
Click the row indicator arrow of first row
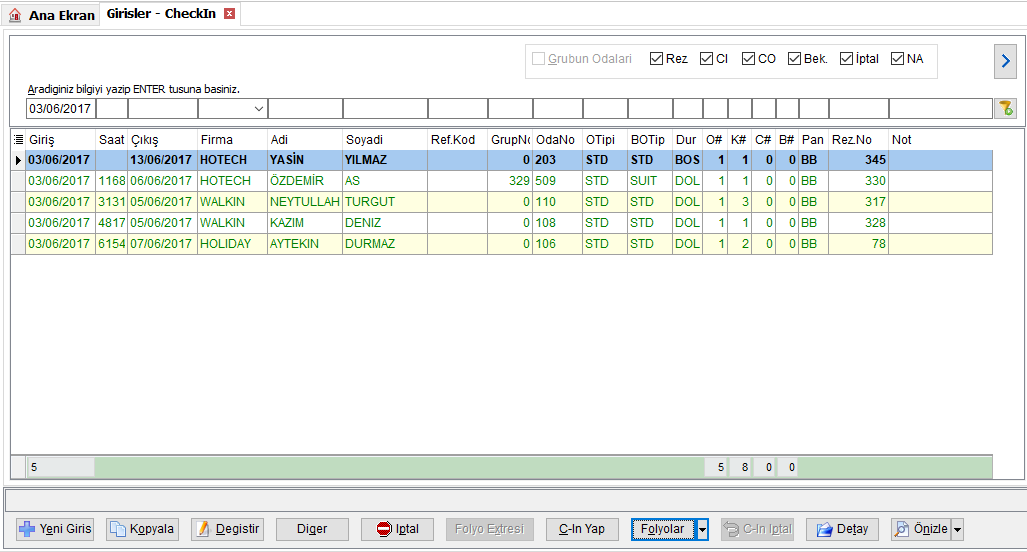click(18, 160)
